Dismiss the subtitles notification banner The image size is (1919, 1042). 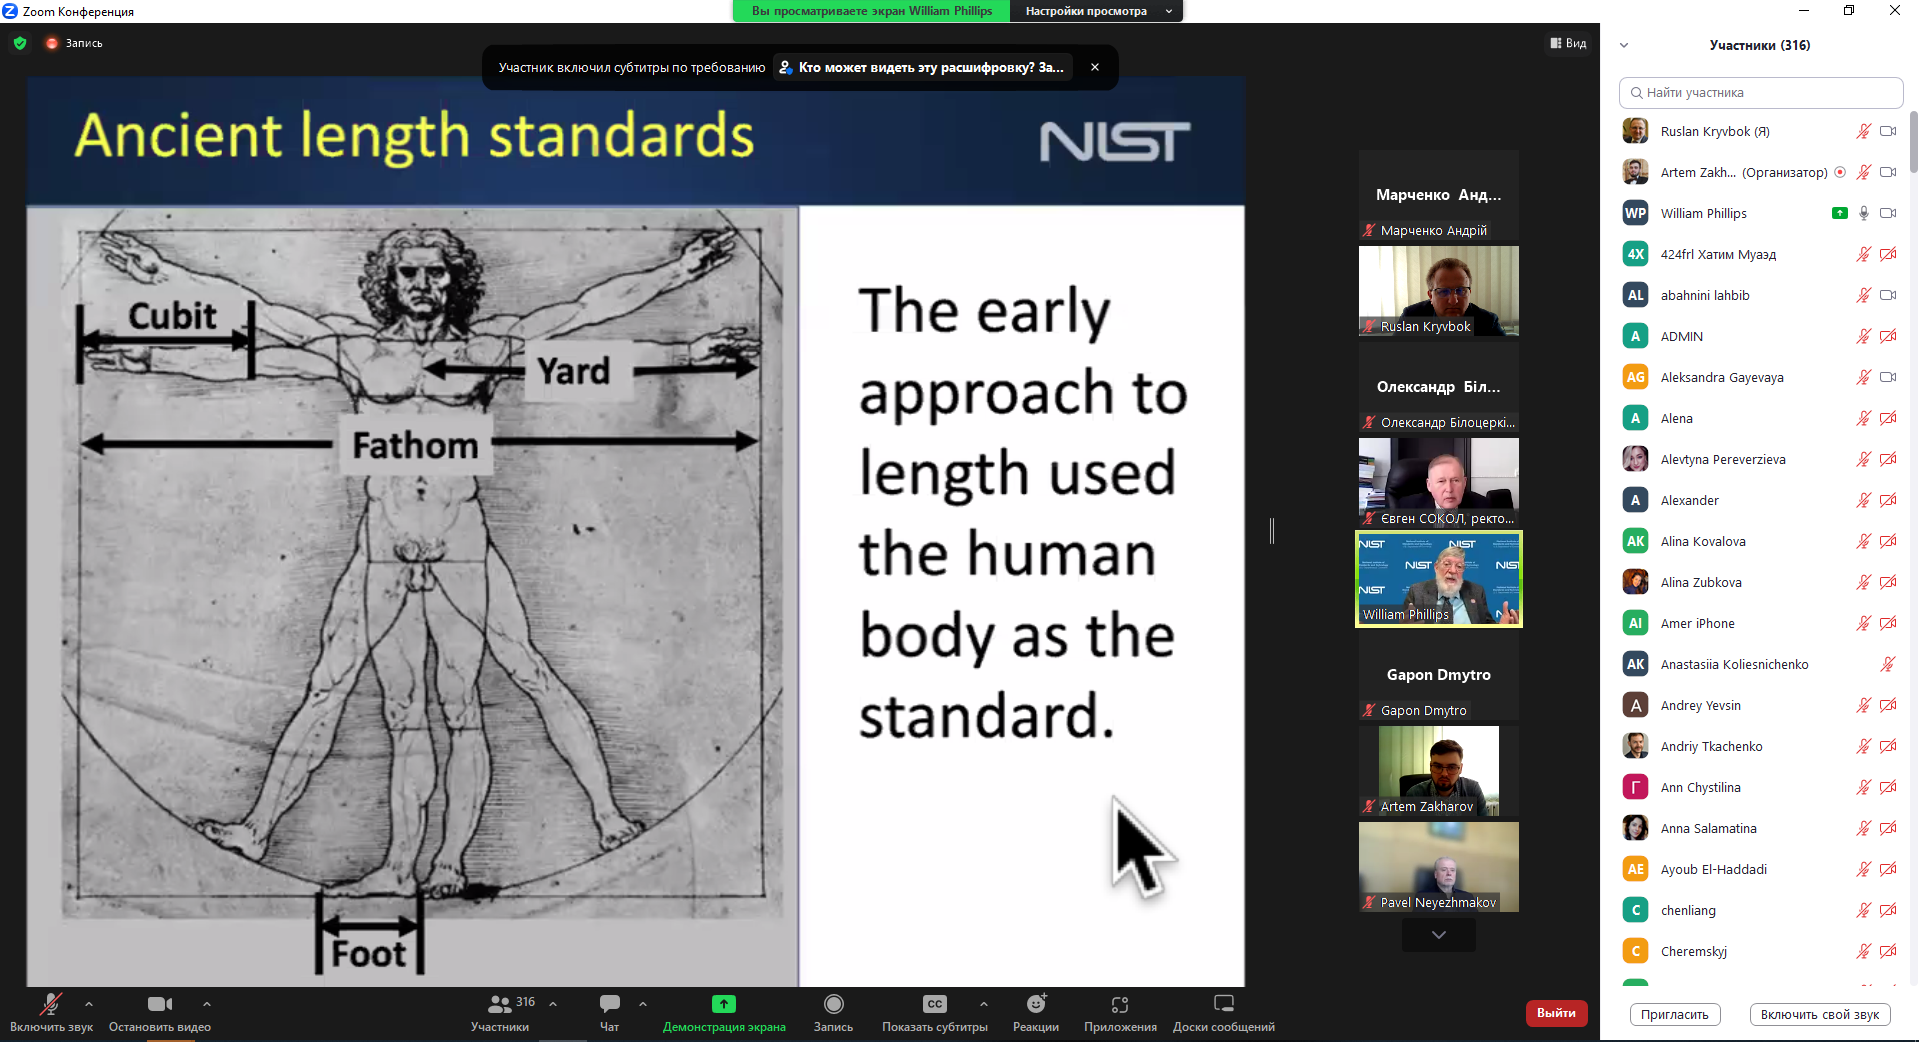click(1095, 67)
